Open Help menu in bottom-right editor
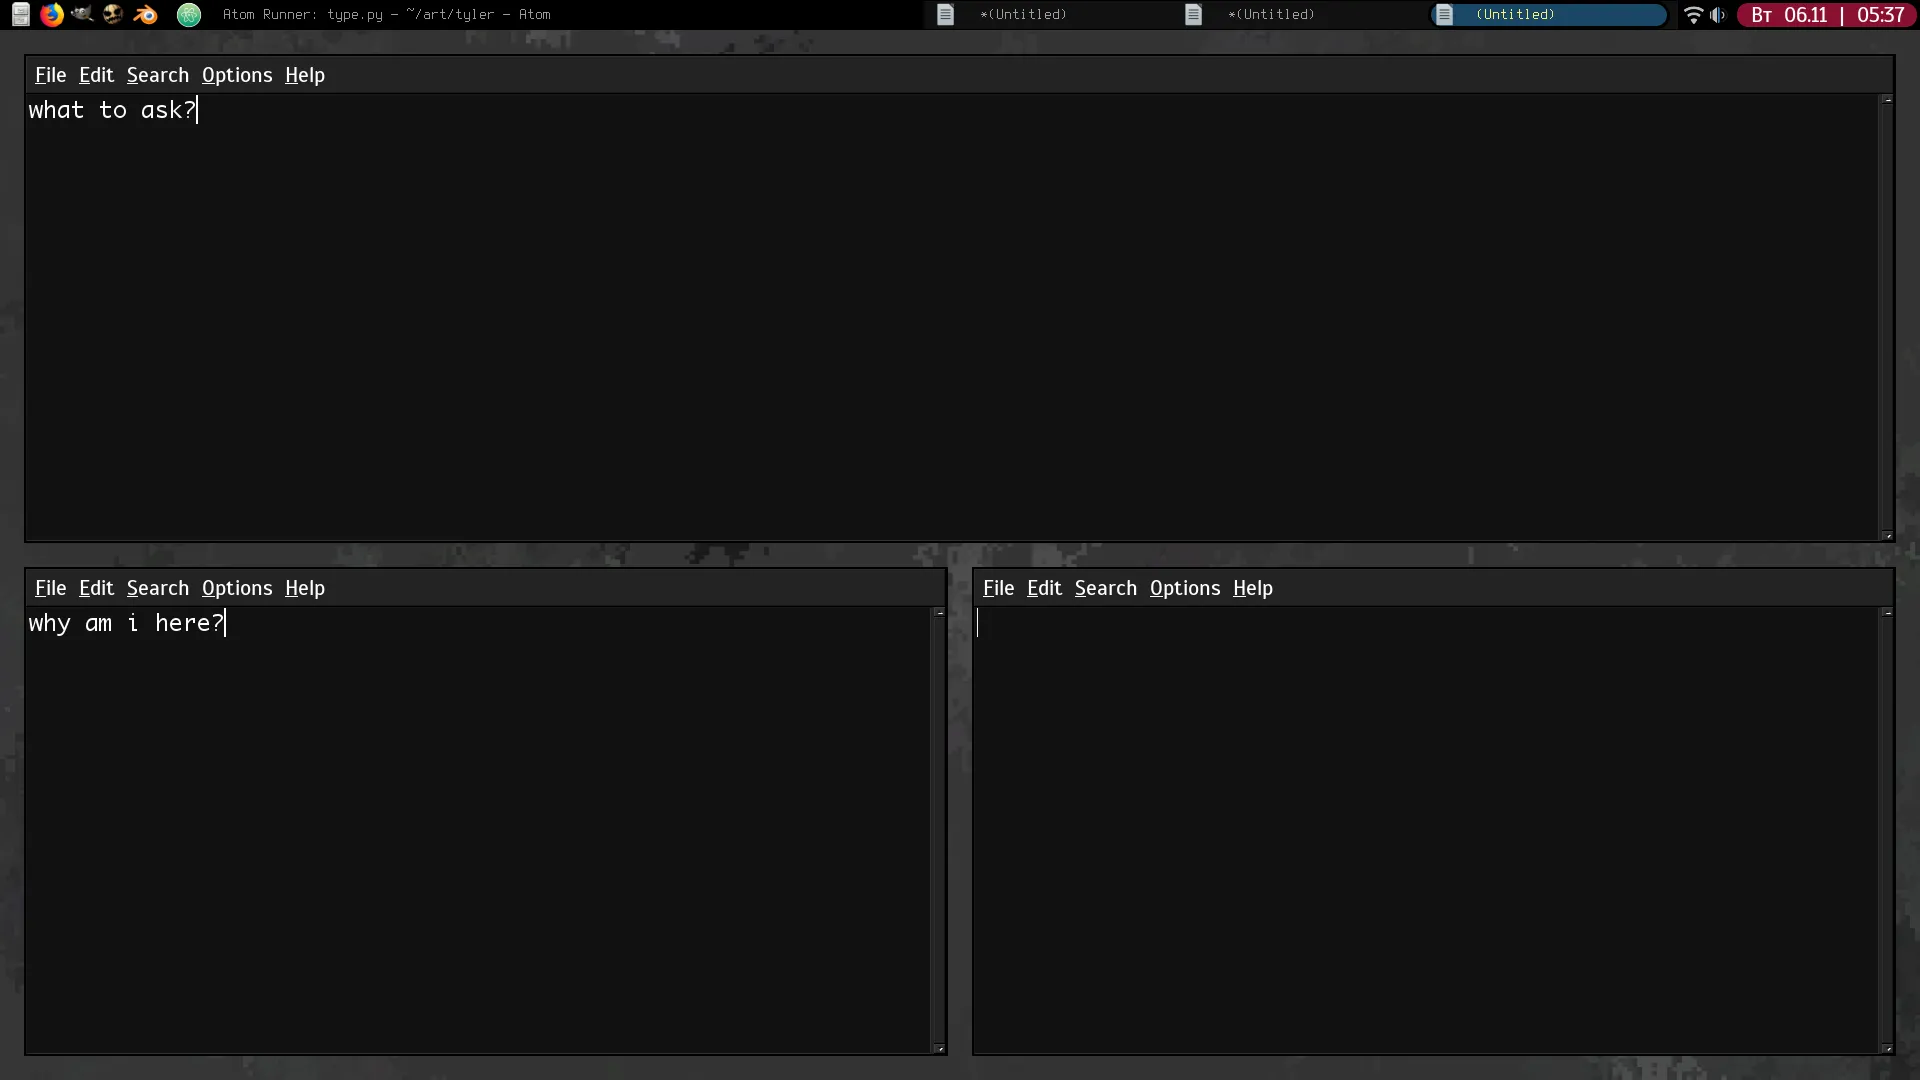Viewport: 1920px width, 1080px height. [1252, 588]
